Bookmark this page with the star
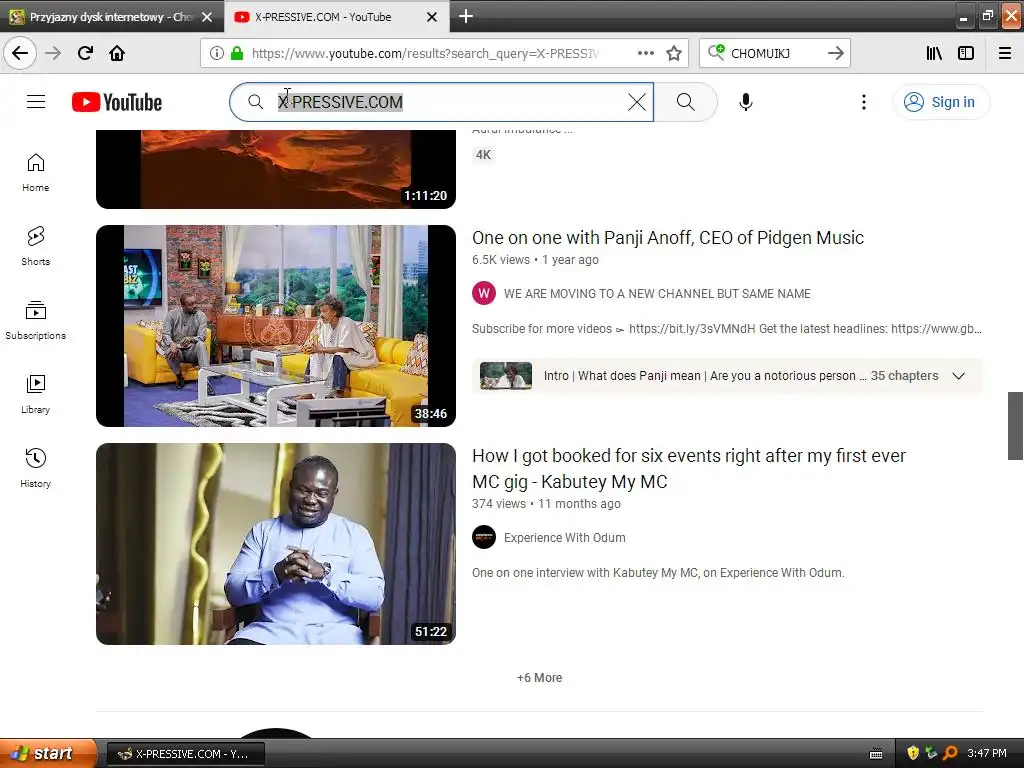 pos(674,54)
